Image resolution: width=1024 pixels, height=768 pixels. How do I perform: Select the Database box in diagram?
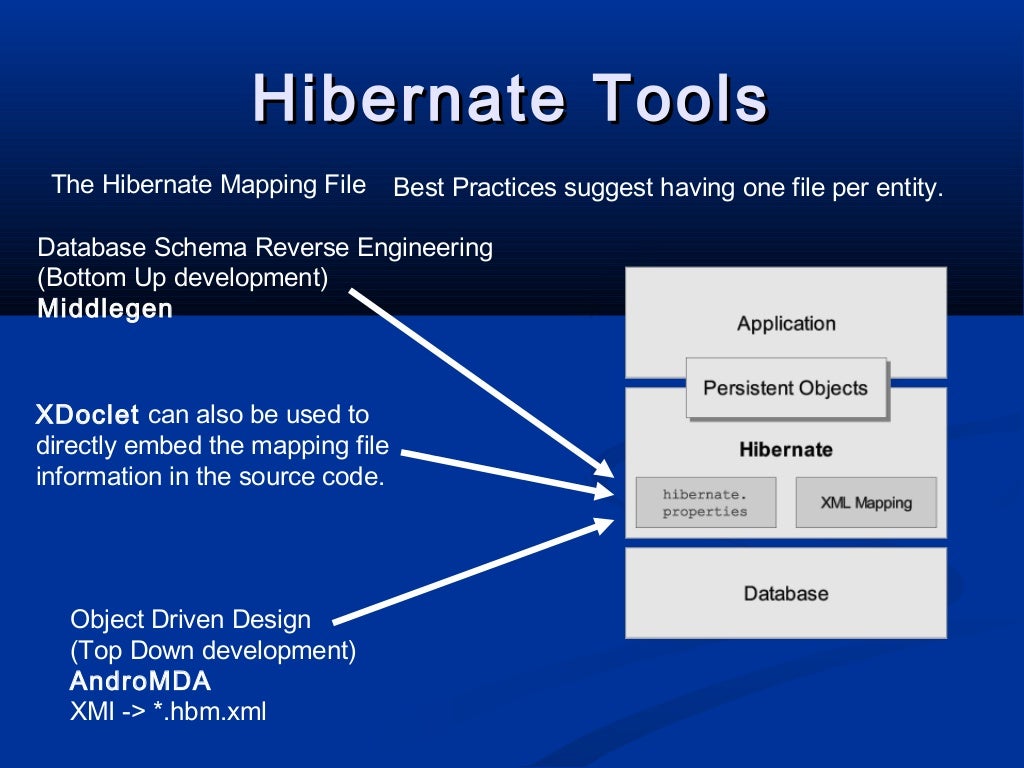point(786,593)
